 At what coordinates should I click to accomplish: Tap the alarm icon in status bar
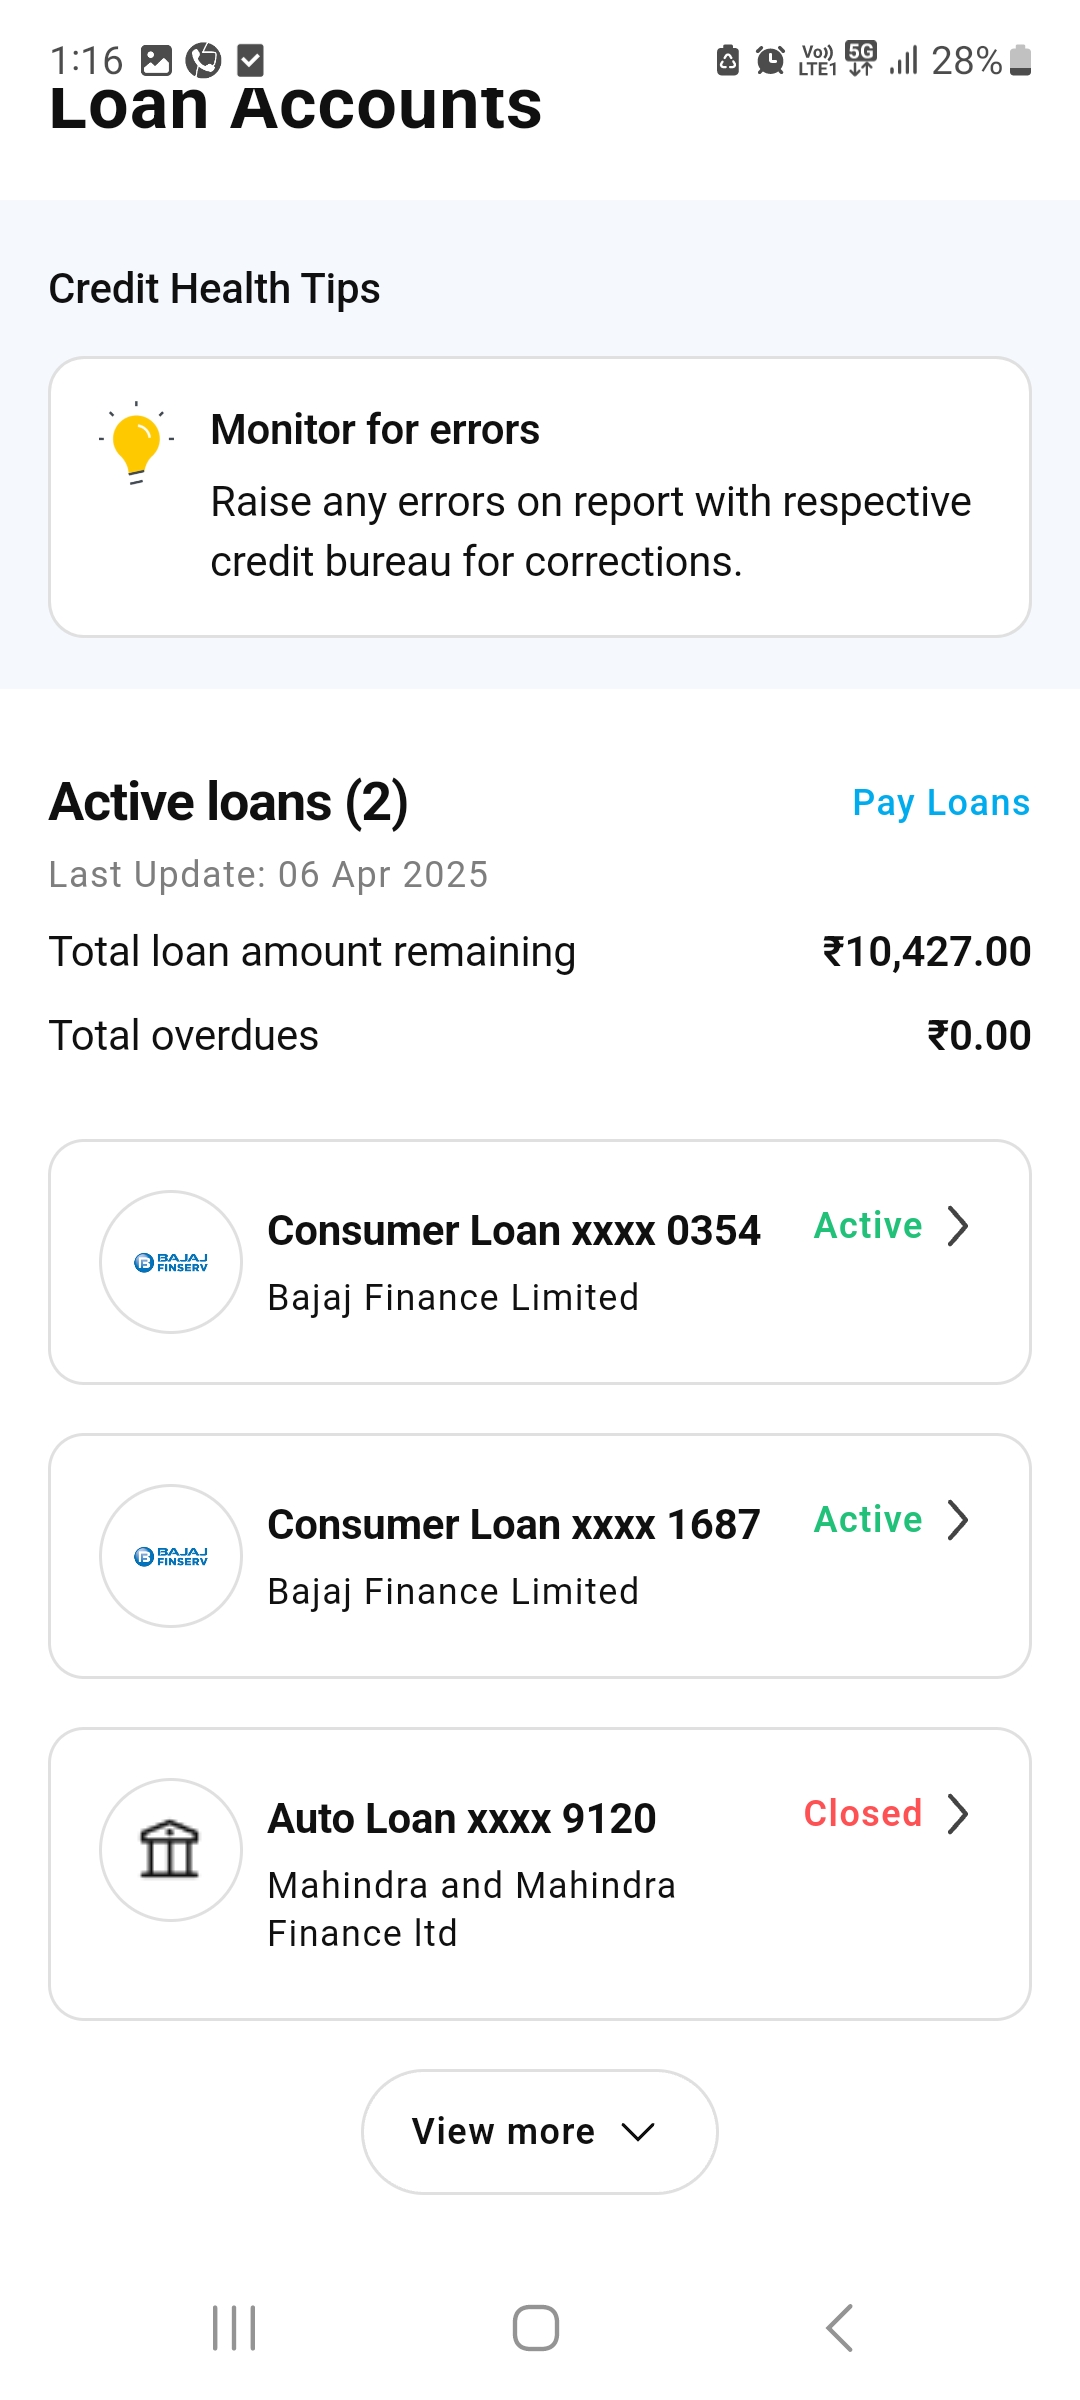(770, 60)
